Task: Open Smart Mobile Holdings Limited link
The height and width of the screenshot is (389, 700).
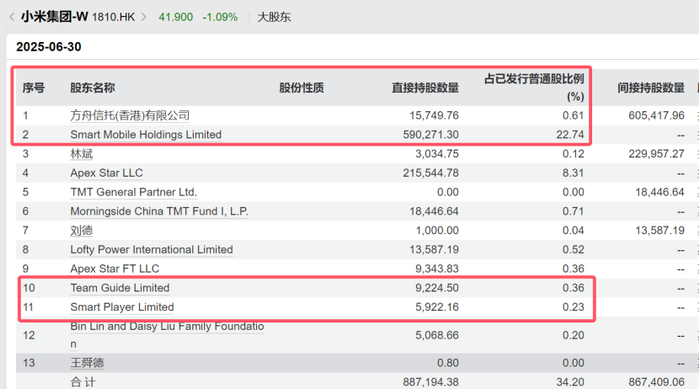Action: tap(146, 134)
